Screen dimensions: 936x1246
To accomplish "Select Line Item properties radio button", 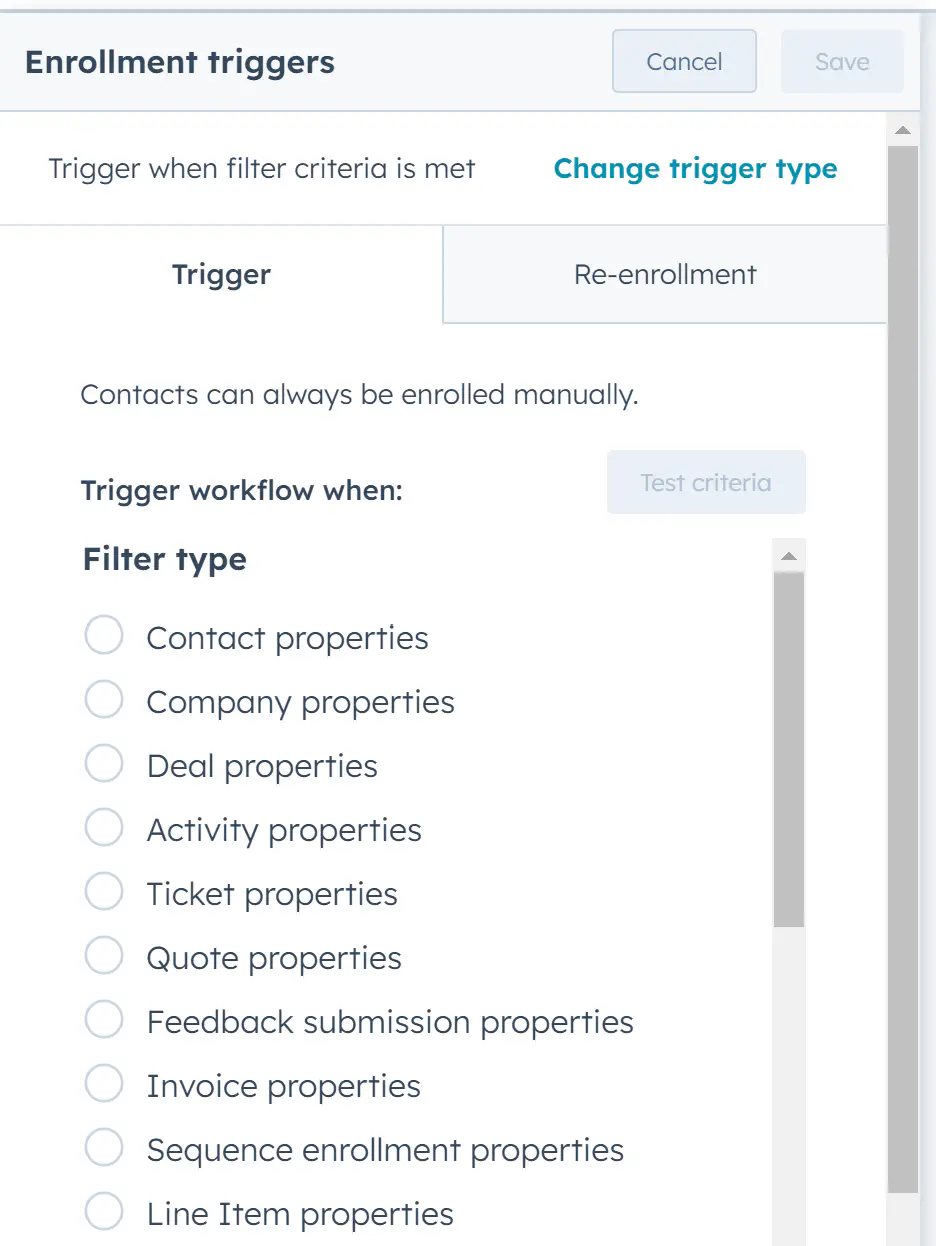I will coord(104,1212).
